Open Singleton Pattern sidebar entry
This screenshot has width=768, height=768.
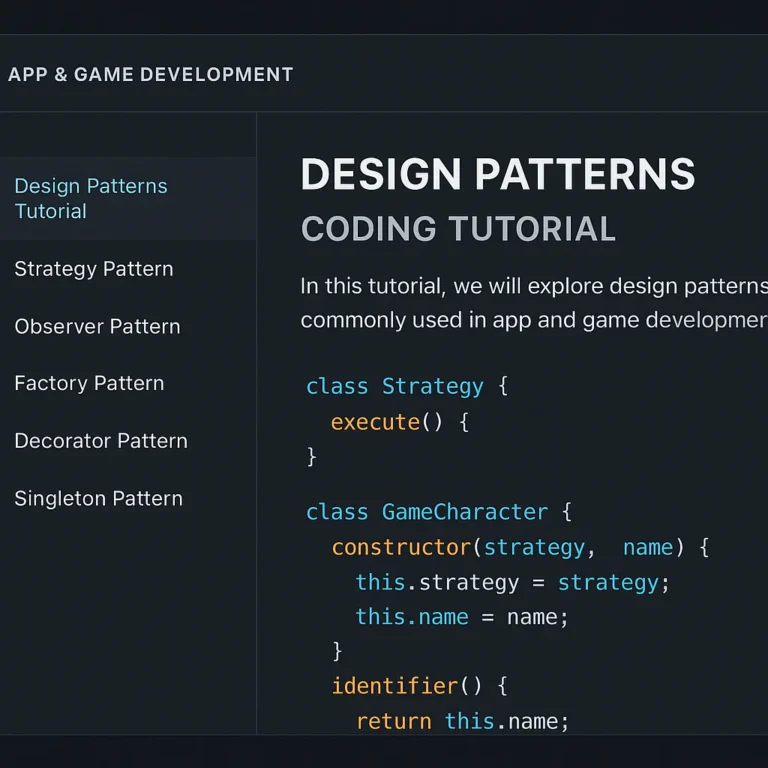(x=98, y=499)
